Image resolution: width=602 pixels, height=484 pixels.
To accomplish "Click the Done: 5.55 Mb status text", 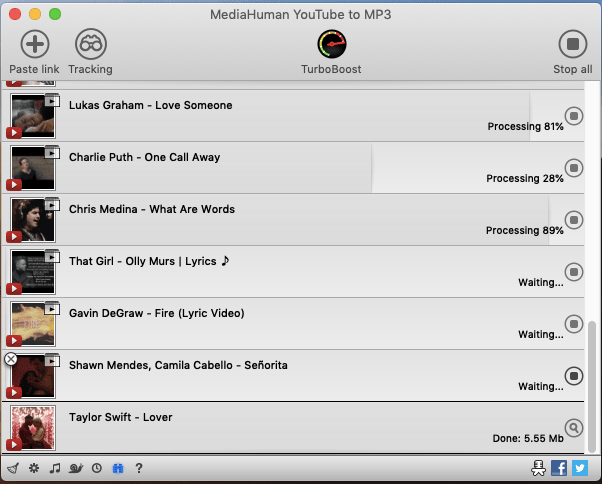I will pyautogui.click(x=528, y=438).
